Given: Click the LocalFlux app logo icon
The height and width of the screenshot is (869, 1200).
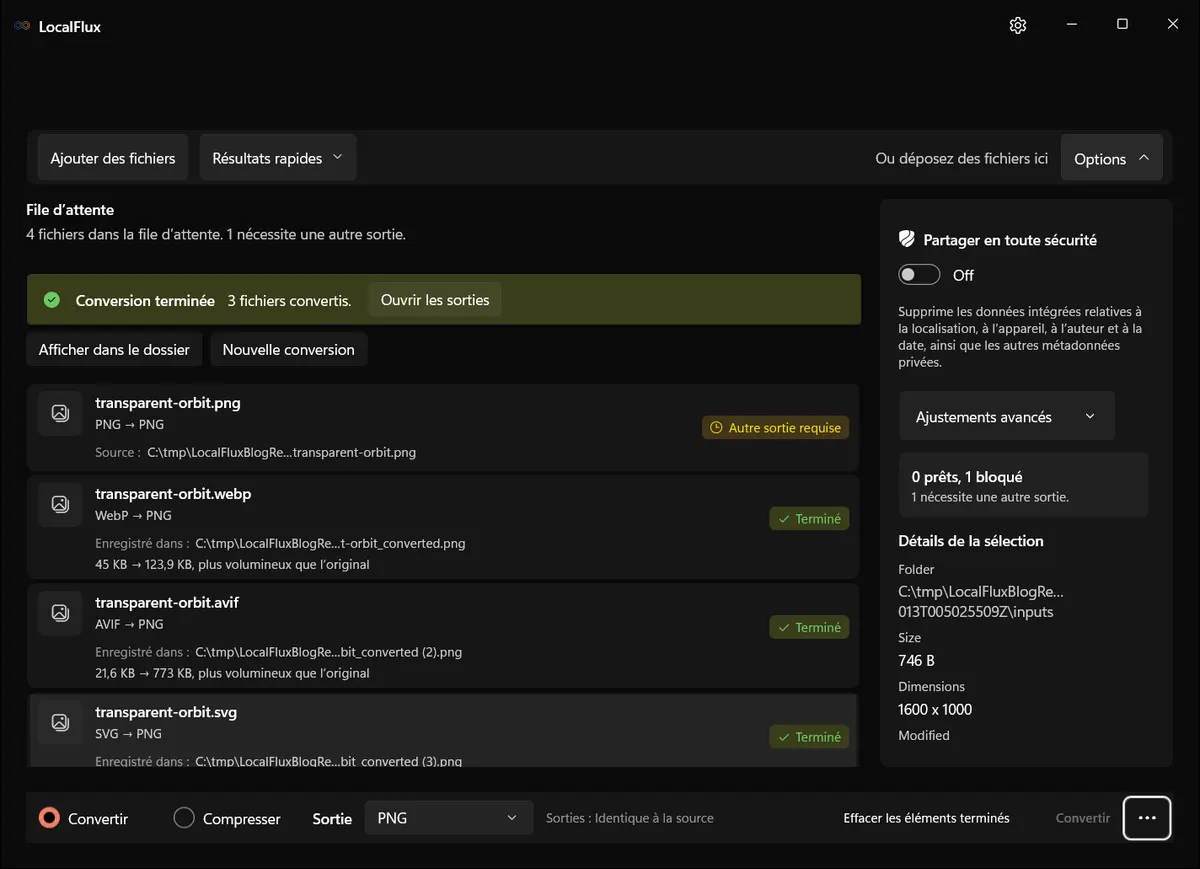Looking at the screenshot, I should click(x=22, y=26).
